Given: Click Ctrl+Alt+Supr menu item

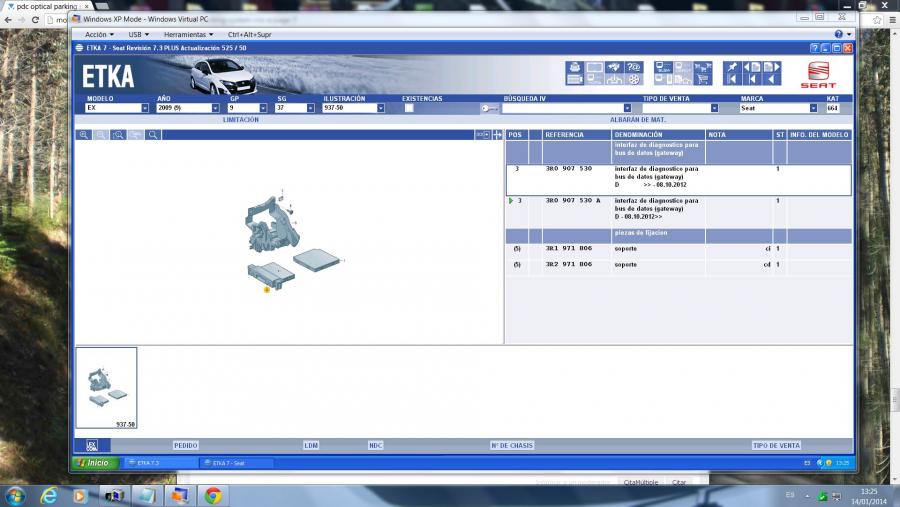Looking at the screenshot, I should coord(250,34).
